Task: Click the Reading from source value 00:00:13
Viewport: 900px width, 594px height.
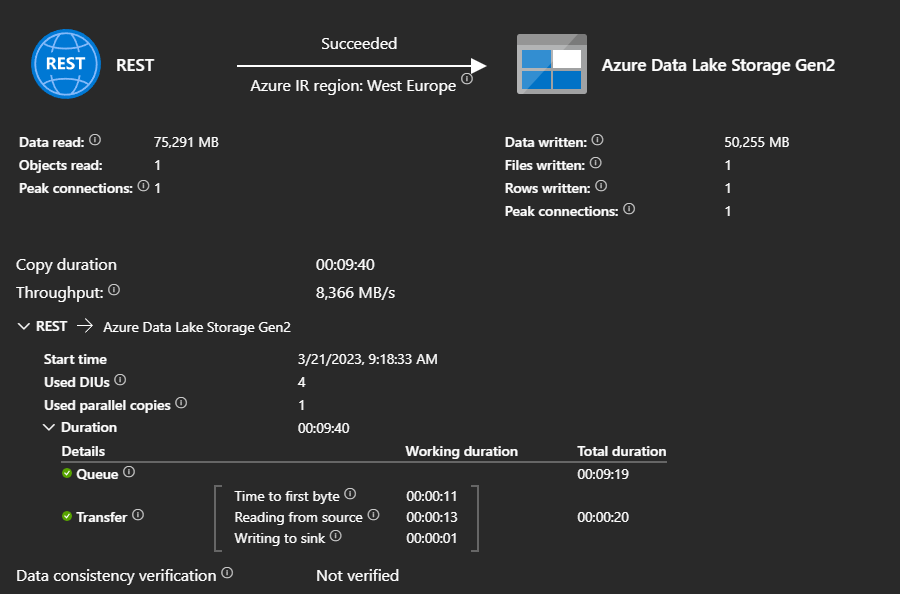Action: click(x=432, y=517)
